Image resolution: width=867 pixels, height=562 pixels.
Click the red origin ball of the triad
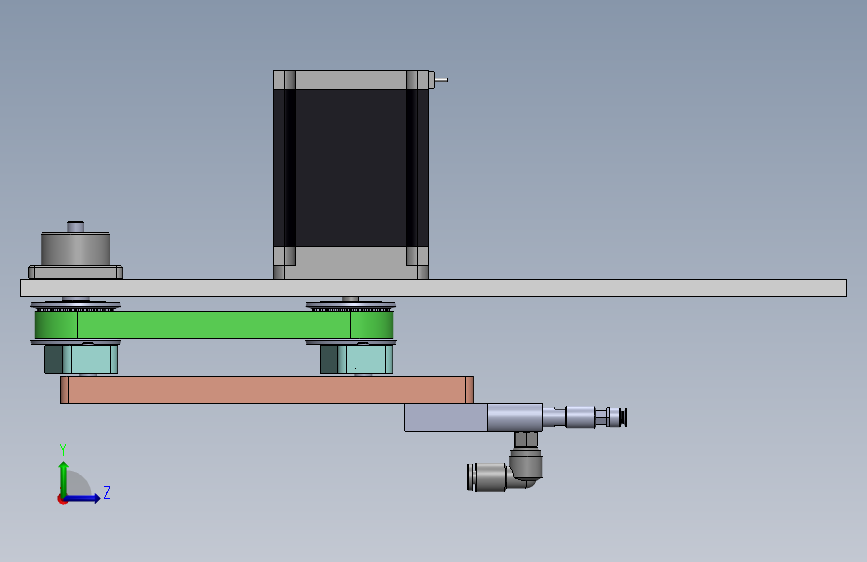pos(62,499)
